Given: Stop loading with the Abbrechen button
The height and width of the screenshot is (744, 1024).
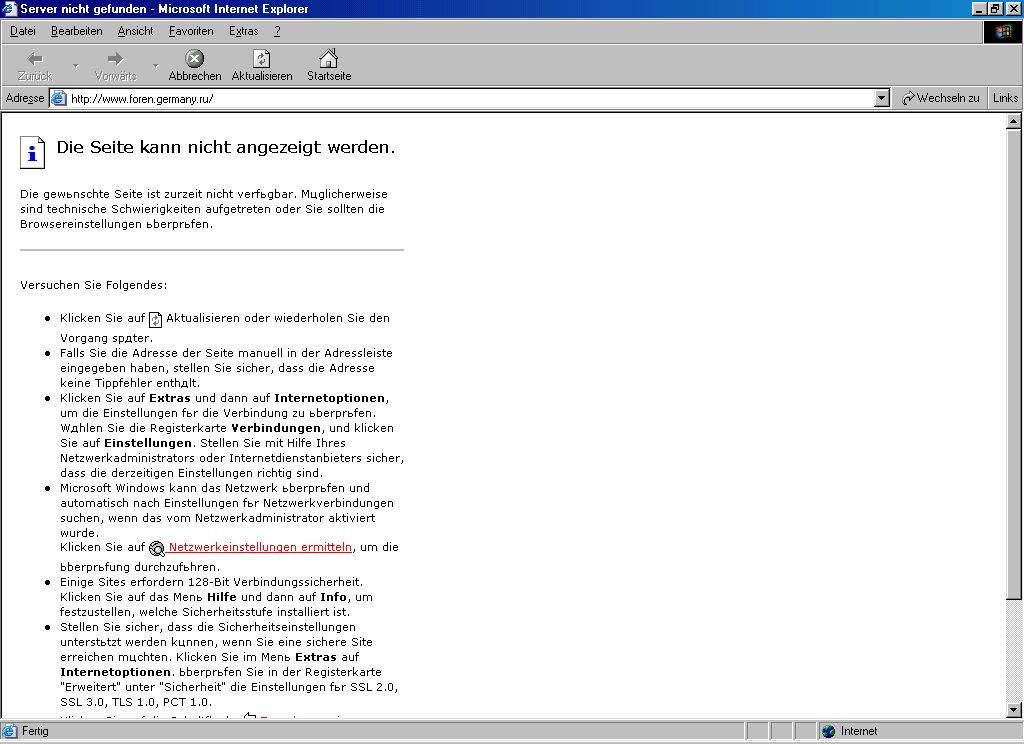Looking at the screenshot, I should pyautogui.click(x=195, y=66).
